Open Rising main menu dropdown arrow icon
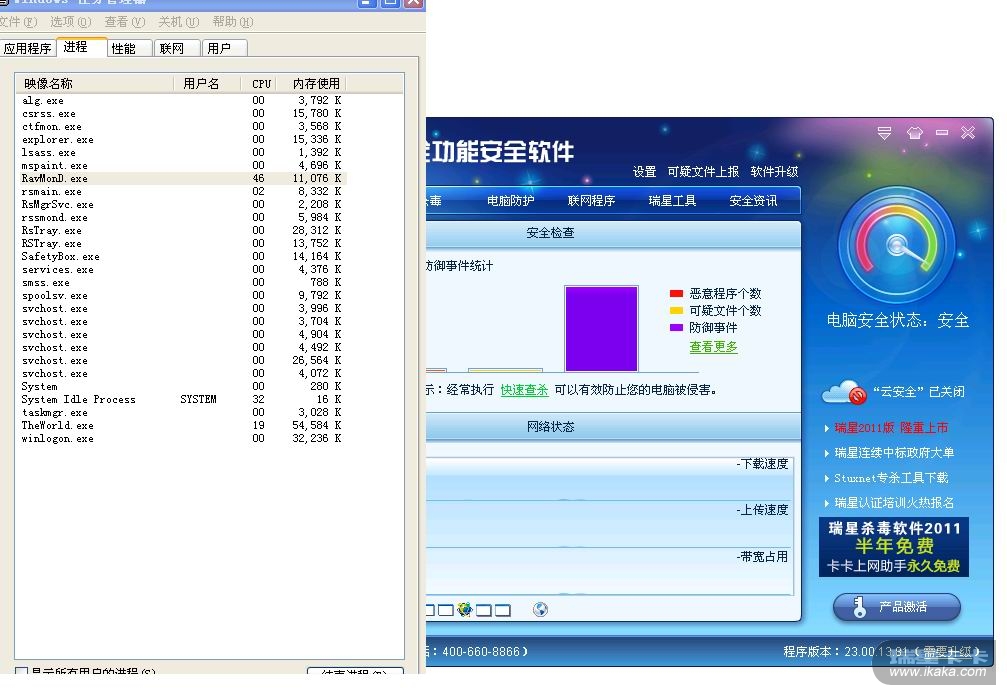The image size is (1007, 692). click(884, 133)
